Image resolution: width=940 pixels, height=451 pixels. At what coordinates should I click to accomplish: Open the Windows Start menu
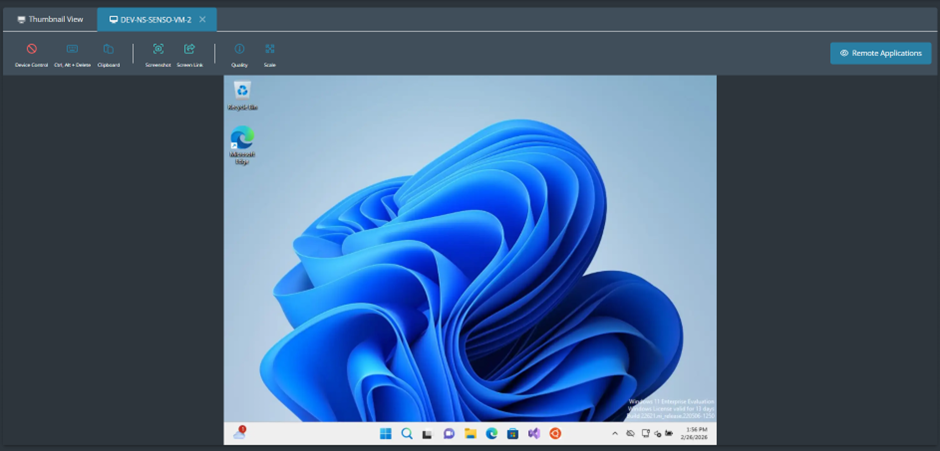(x=385, y=434)
